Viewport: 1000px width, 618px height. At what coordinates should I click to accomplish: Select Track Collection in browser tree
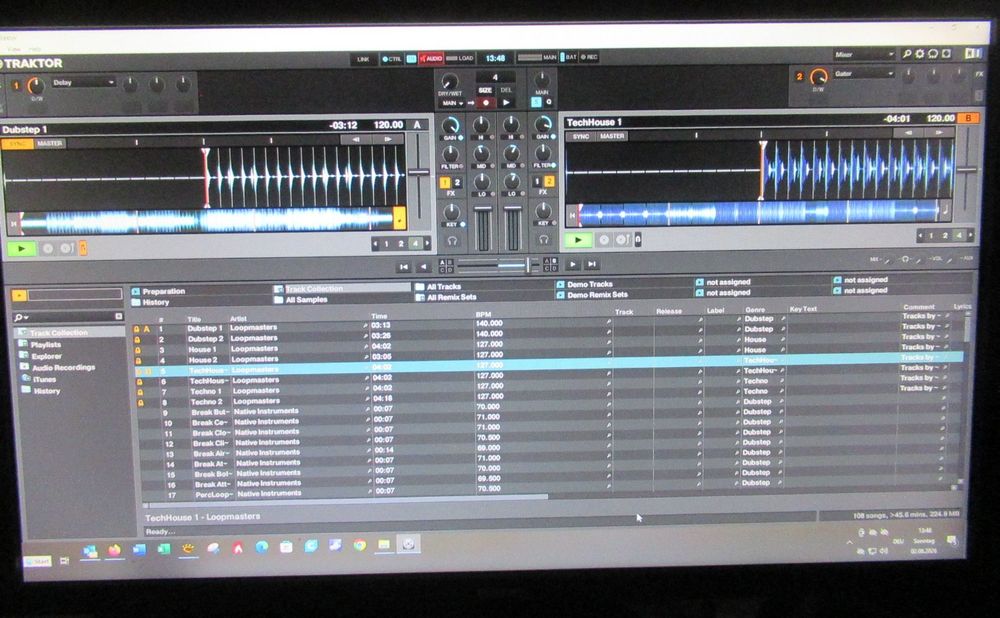coord(70,333)
